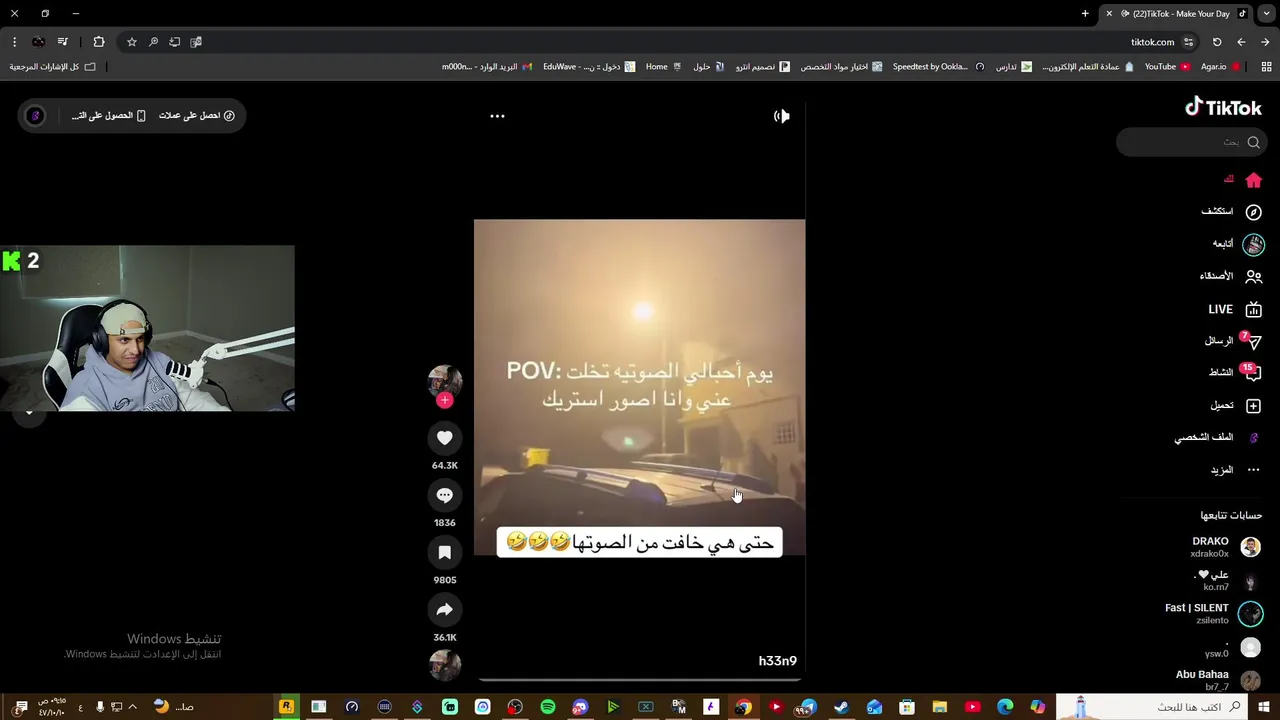Seek using the video progress bar
Screen dimensions: 1280x720
639,680
